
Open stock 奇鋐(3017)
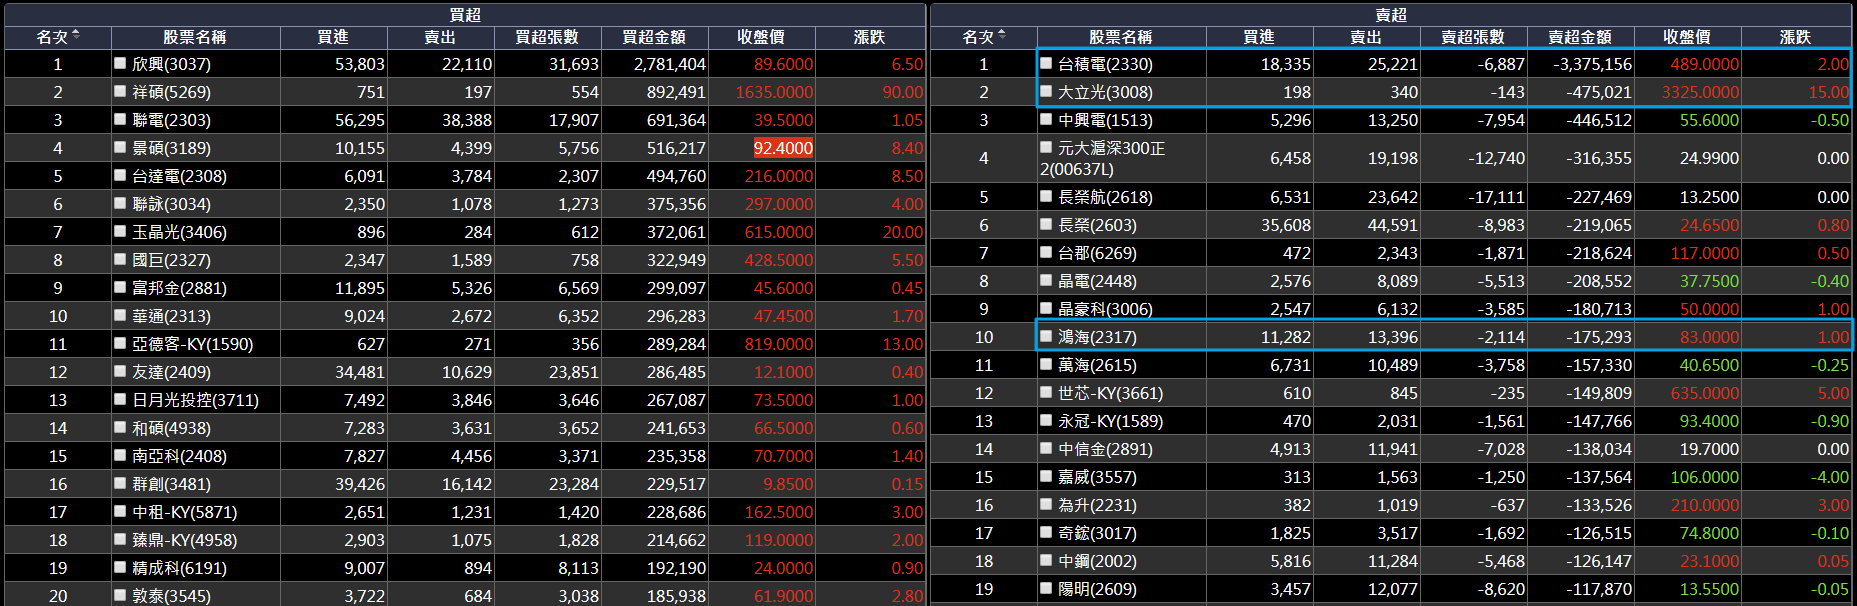point(1097,533)
